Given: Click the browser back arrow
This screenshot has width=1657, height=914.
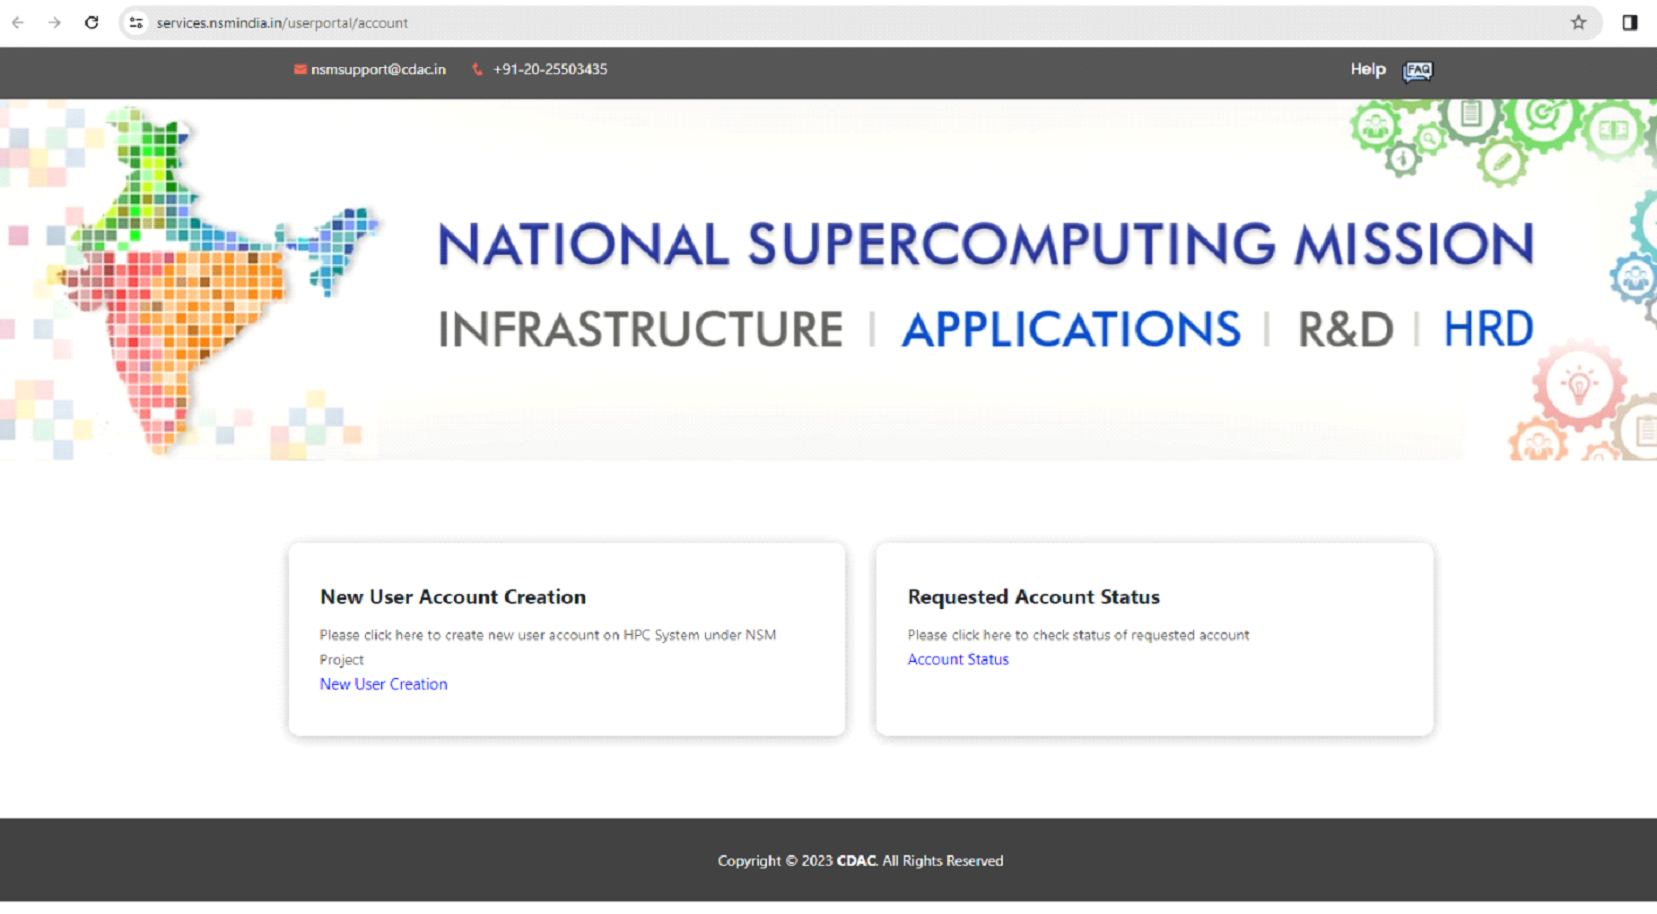Looking at the screenshot, I should [18, 22].
